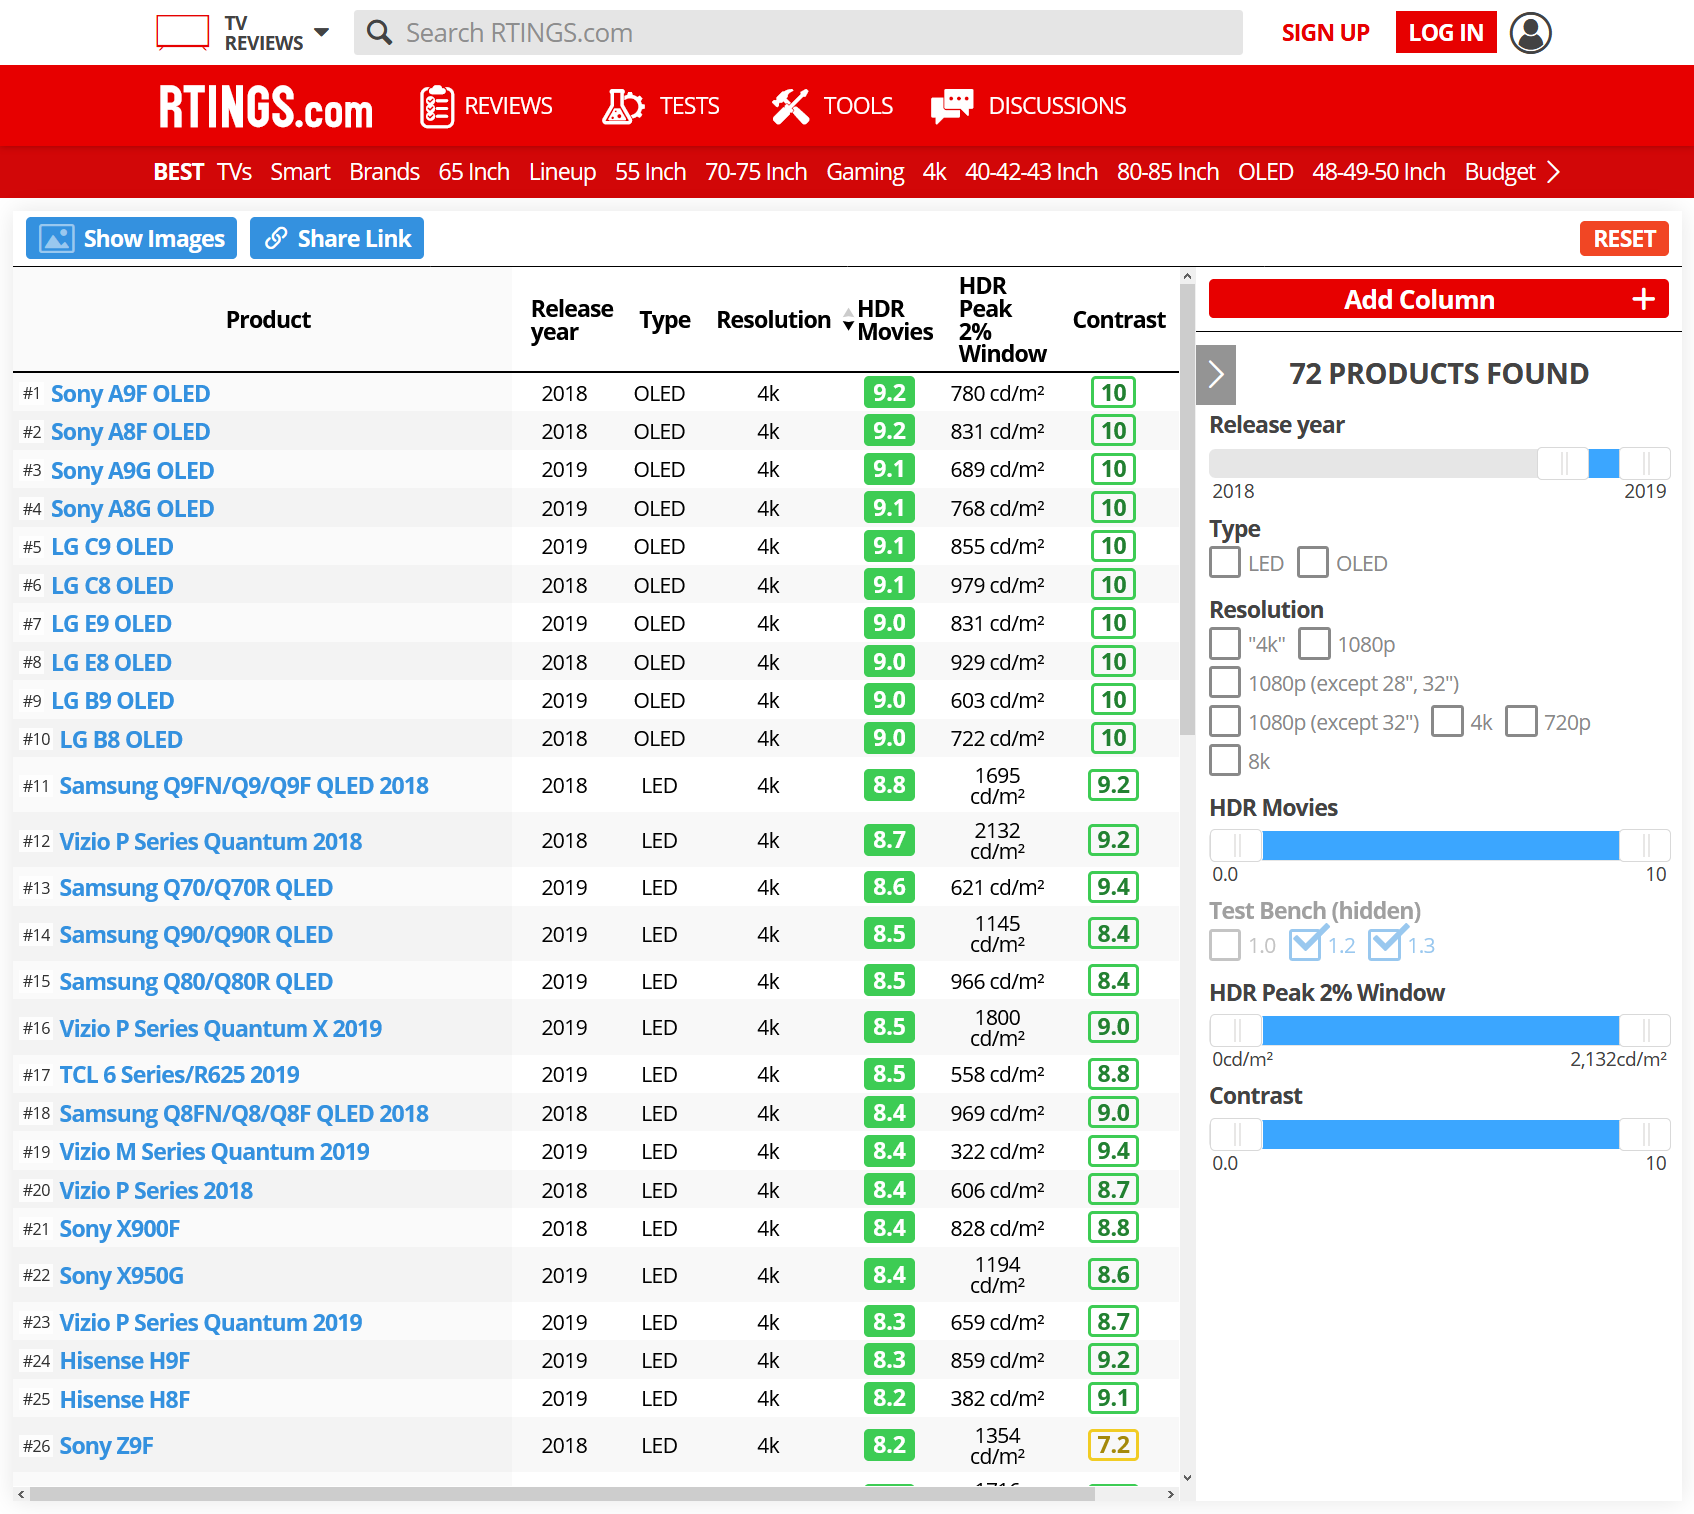Sort by the HDR Peak 2% Window header
This screenshot has width=1694, height=1514.
[1002, 320]
